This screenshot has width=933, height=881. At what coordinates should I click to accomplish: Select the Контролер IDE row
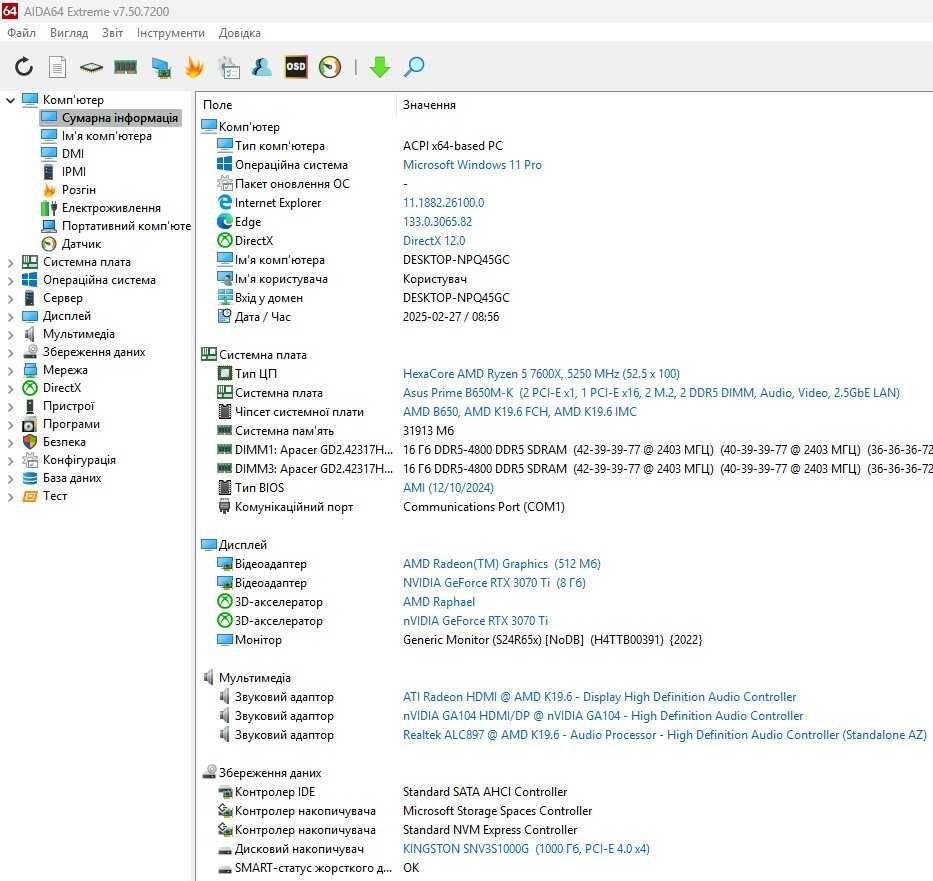565,792
